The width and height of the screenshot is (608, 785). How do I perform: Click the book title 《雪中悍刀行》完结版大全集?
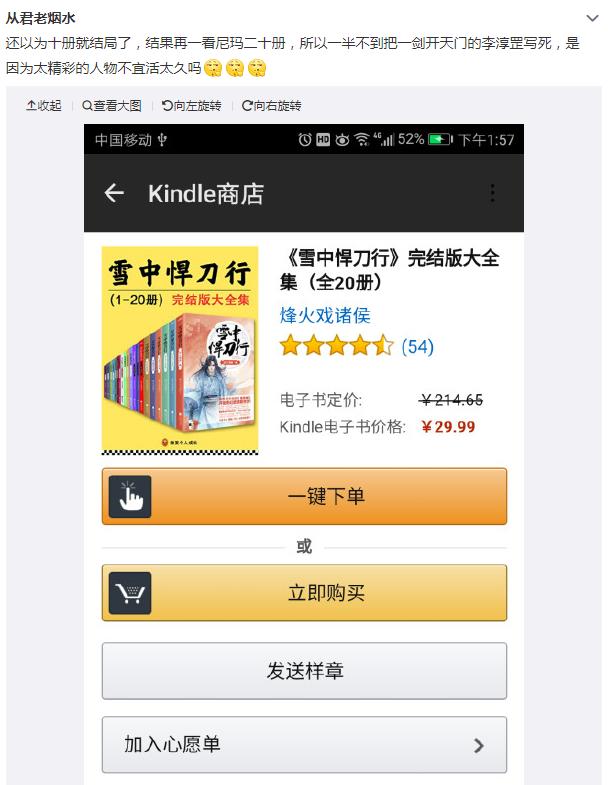[x=390, y=270]
